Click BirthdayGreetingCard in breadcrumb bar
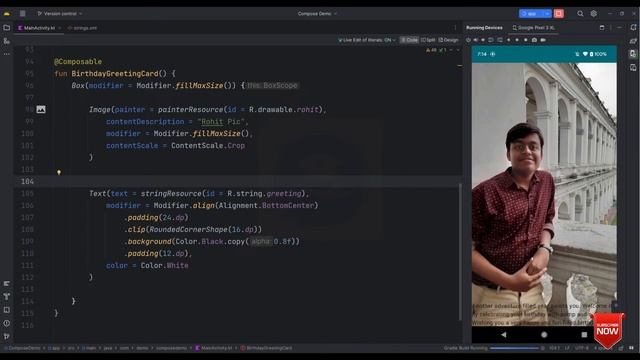Screen dimensions: 640x360 tap(266, 348)
